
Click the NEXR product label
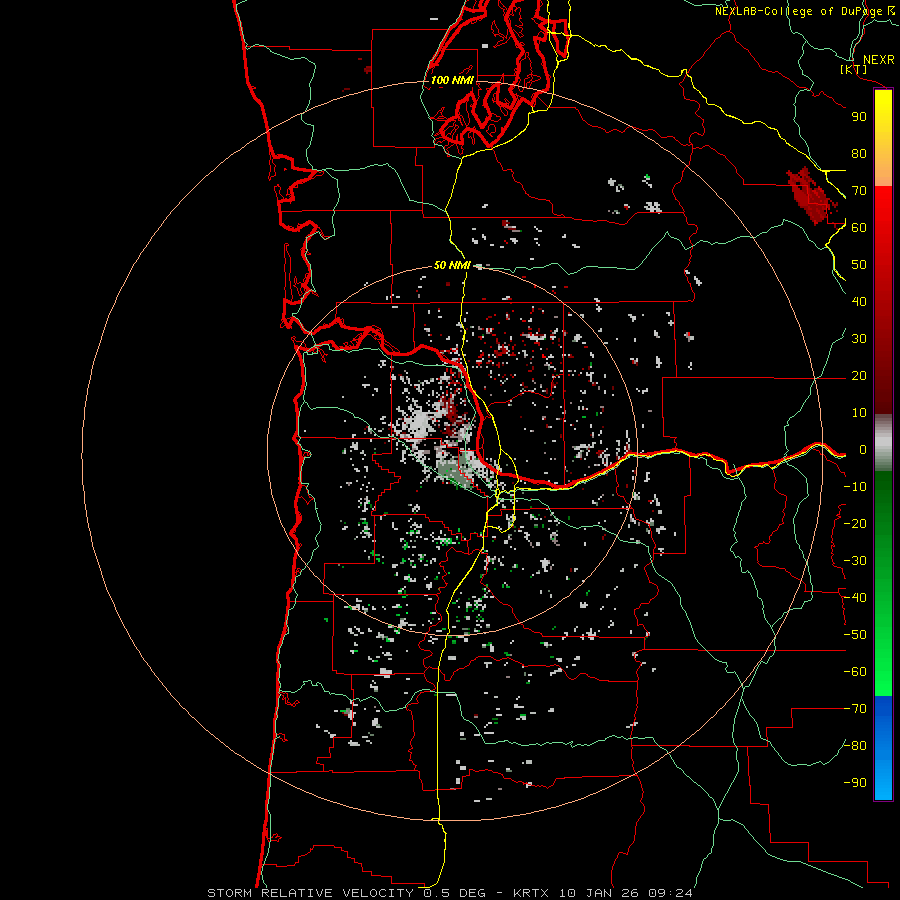pyautogui.click(x=878, y=60)
